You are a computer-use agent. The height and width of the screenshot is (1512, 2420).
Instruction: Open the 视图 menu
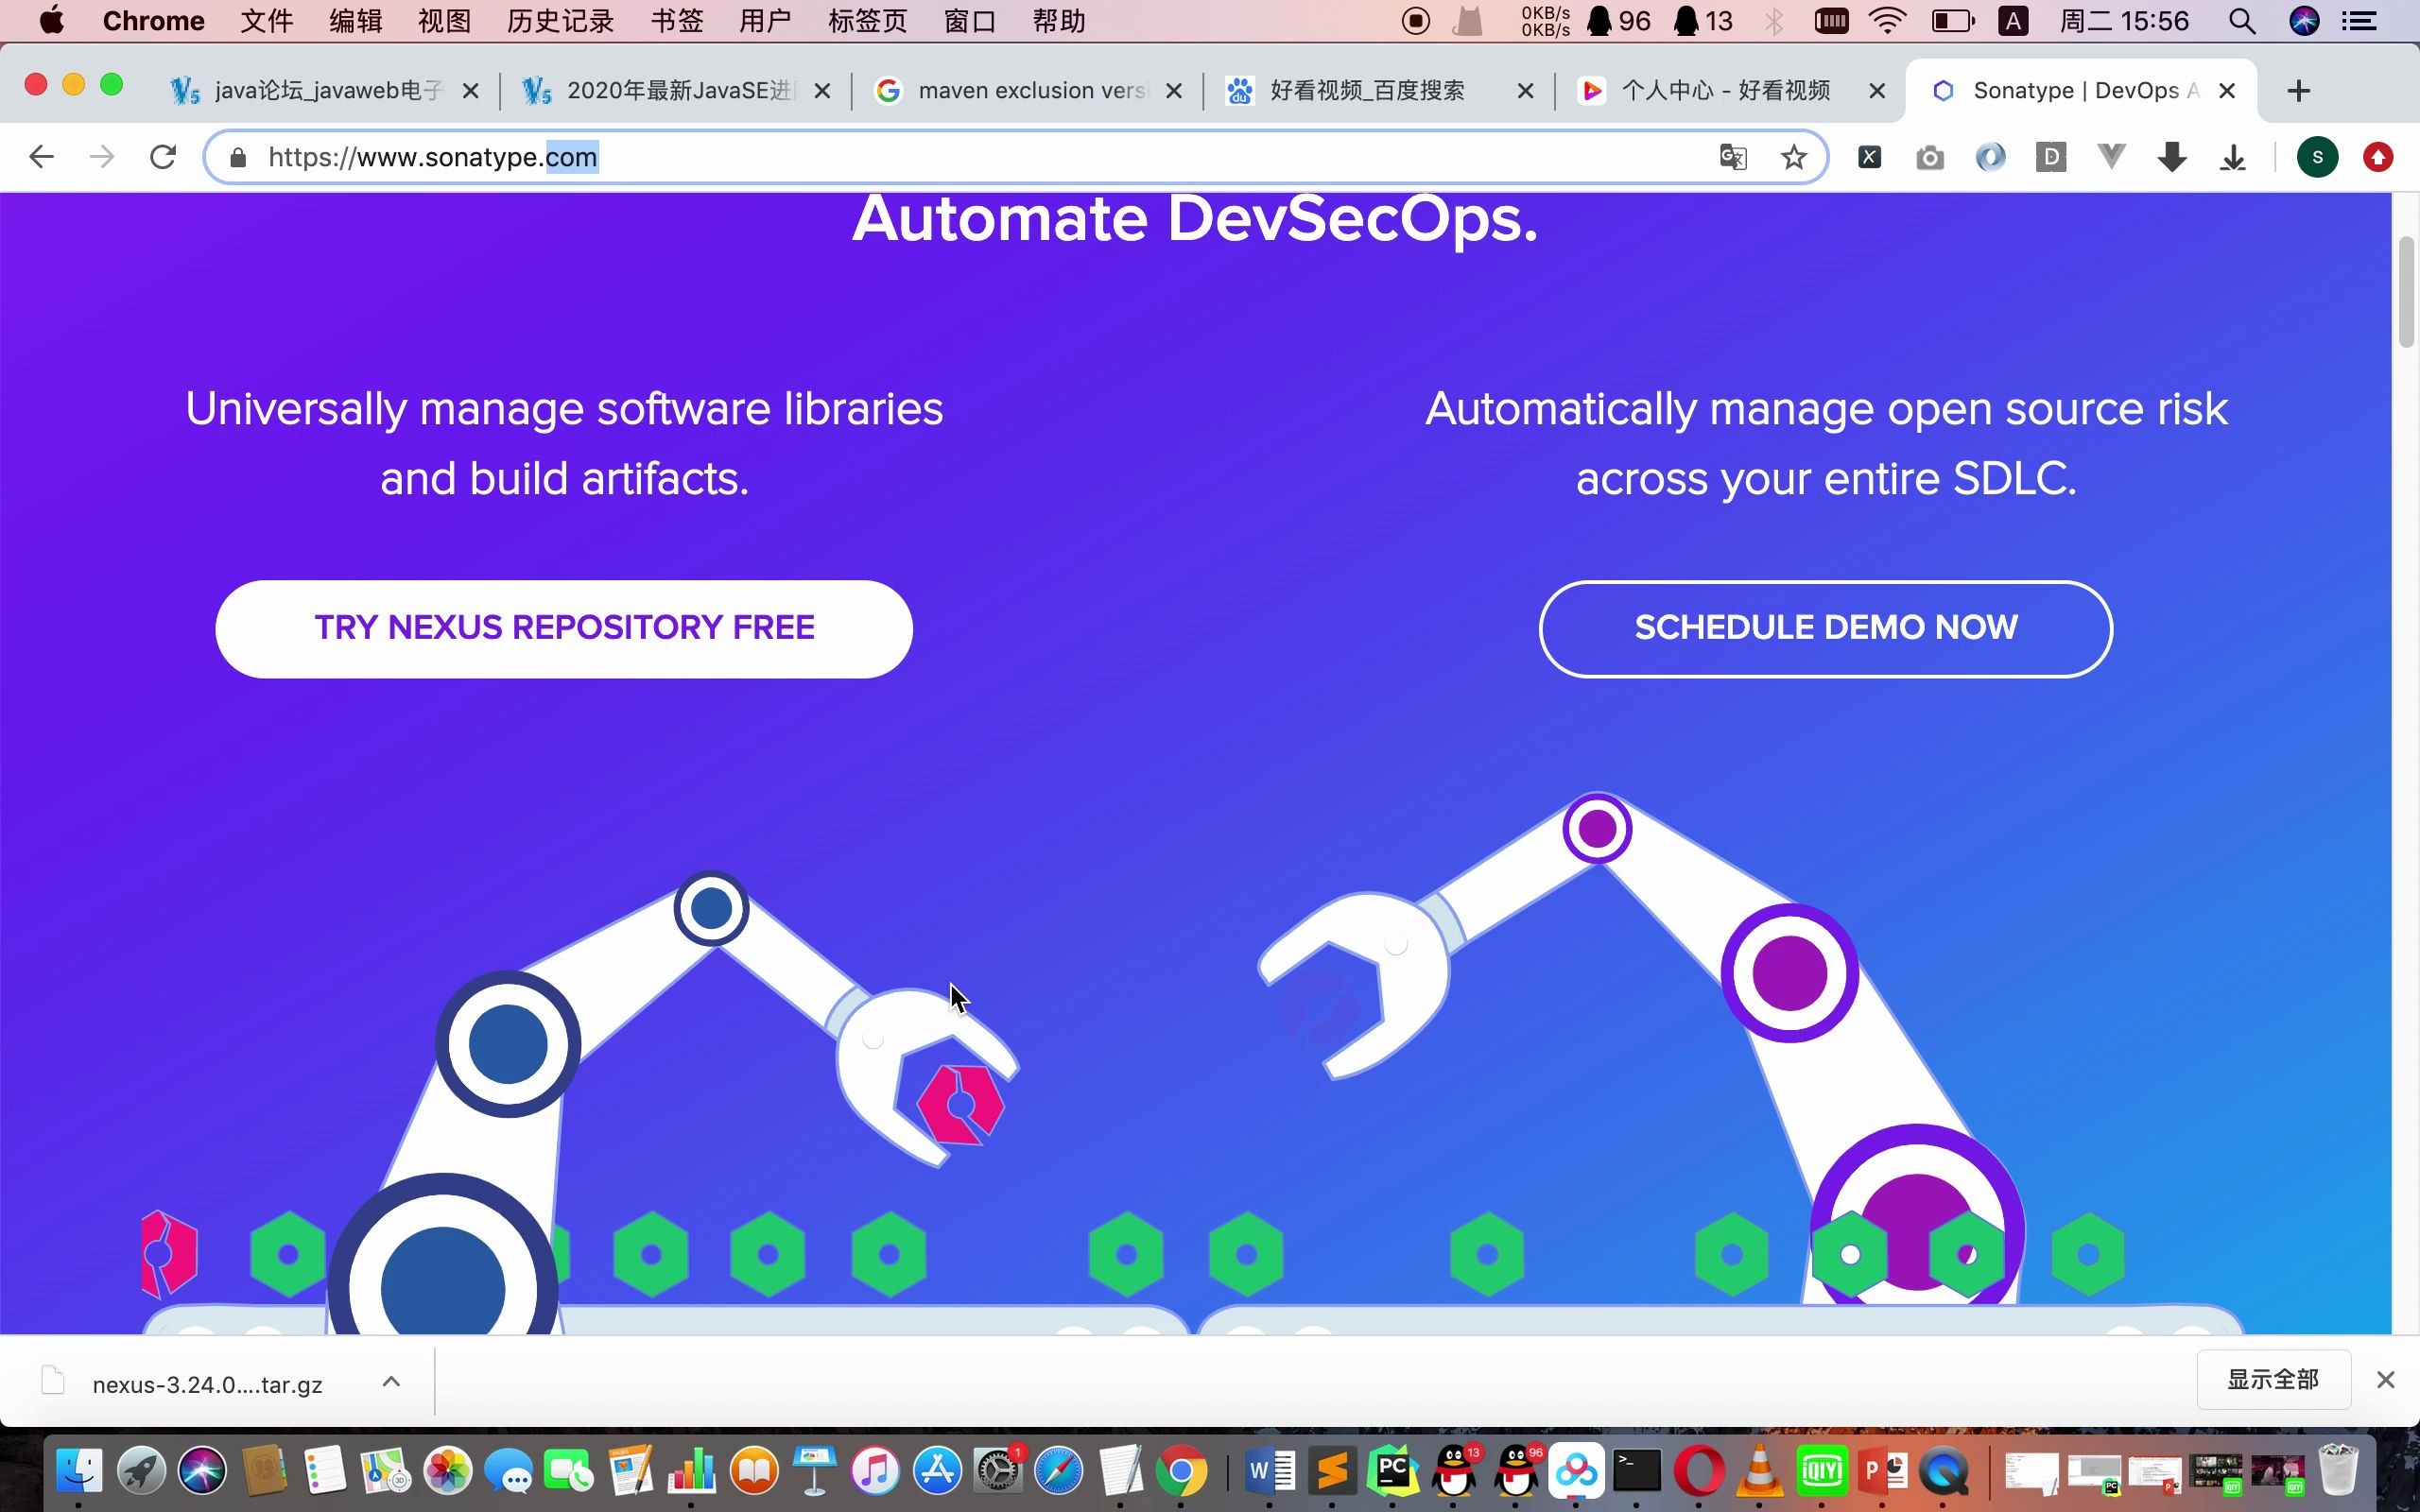[444, 21]
